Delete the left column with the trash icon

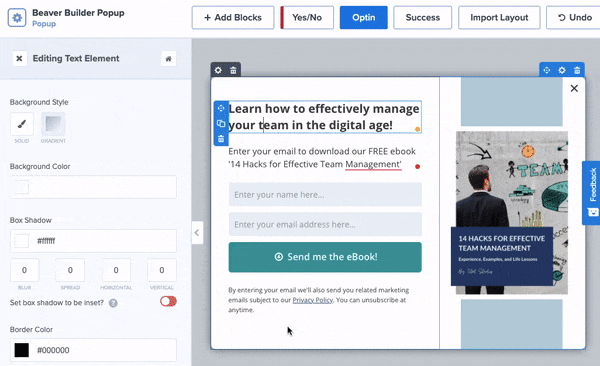click(233, 70)
